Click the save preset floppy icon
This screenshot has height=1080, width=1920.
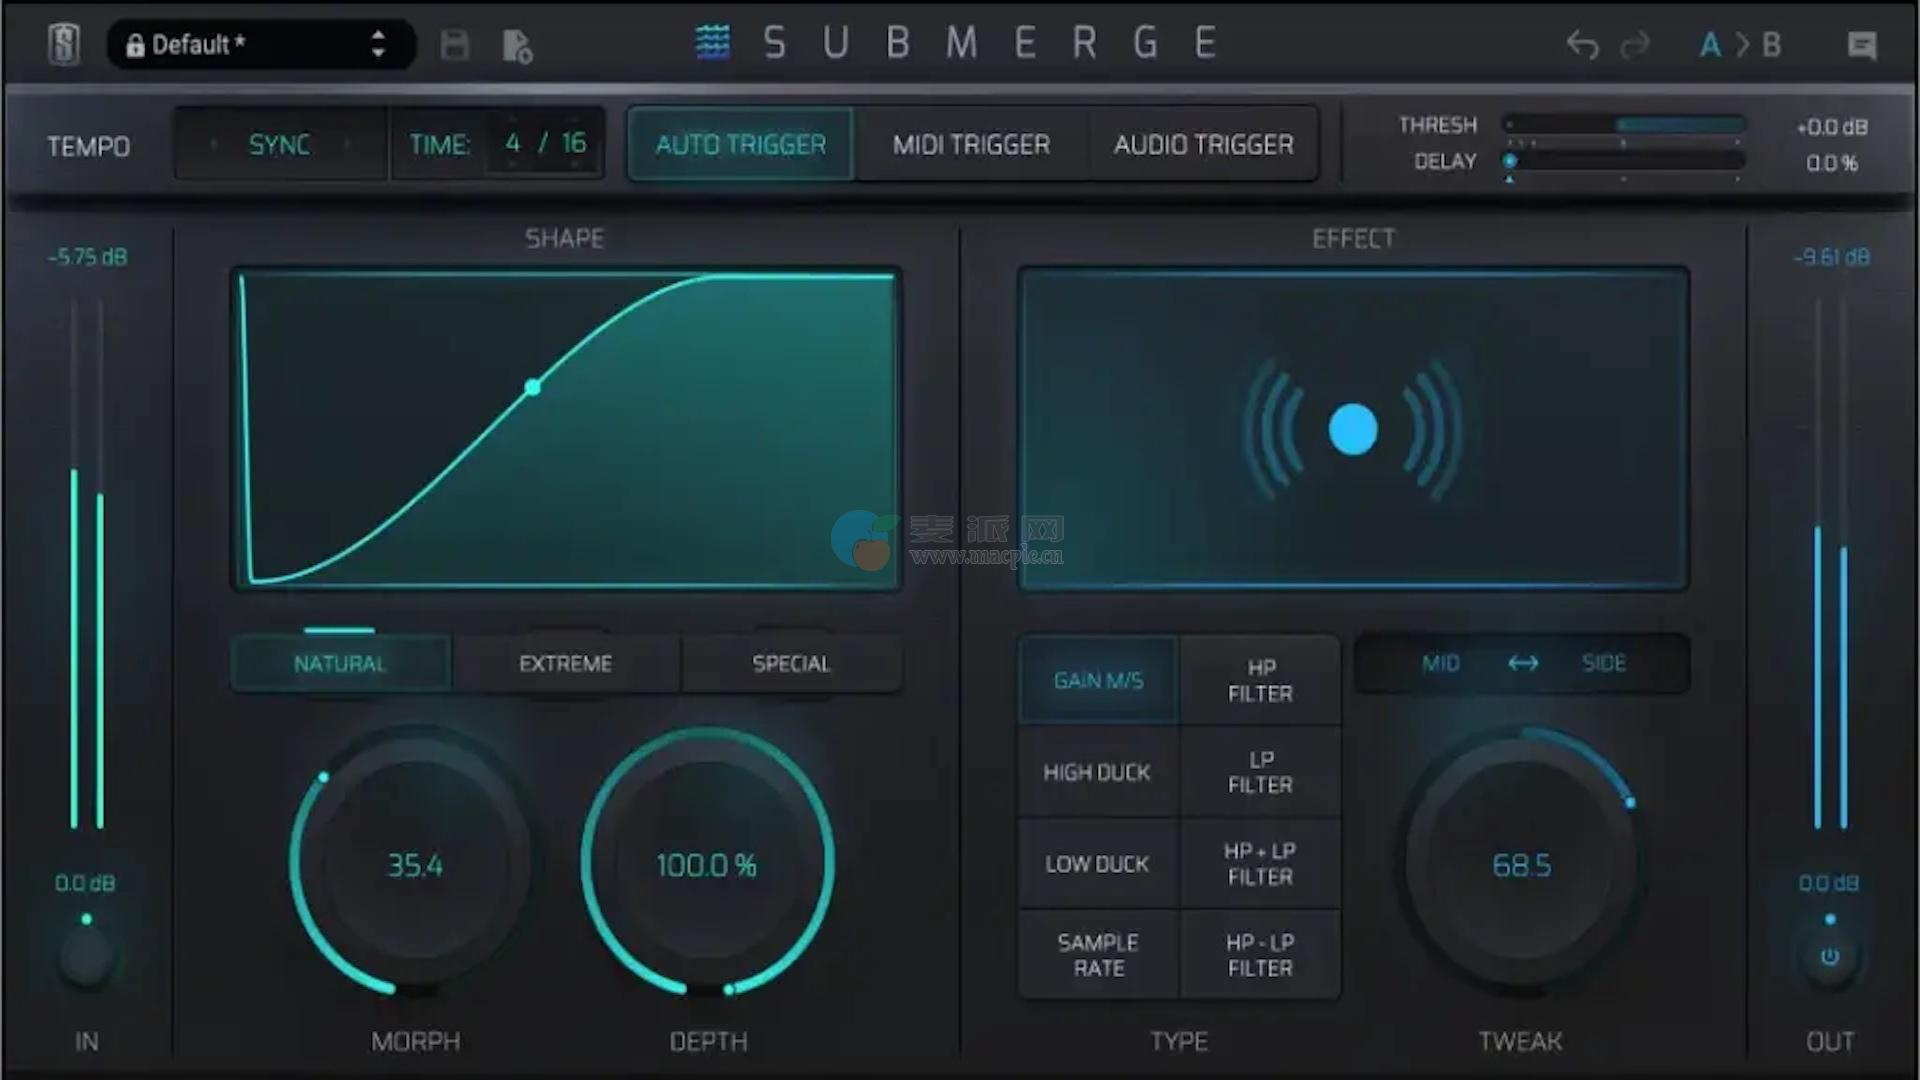click(x=455, y=45)
